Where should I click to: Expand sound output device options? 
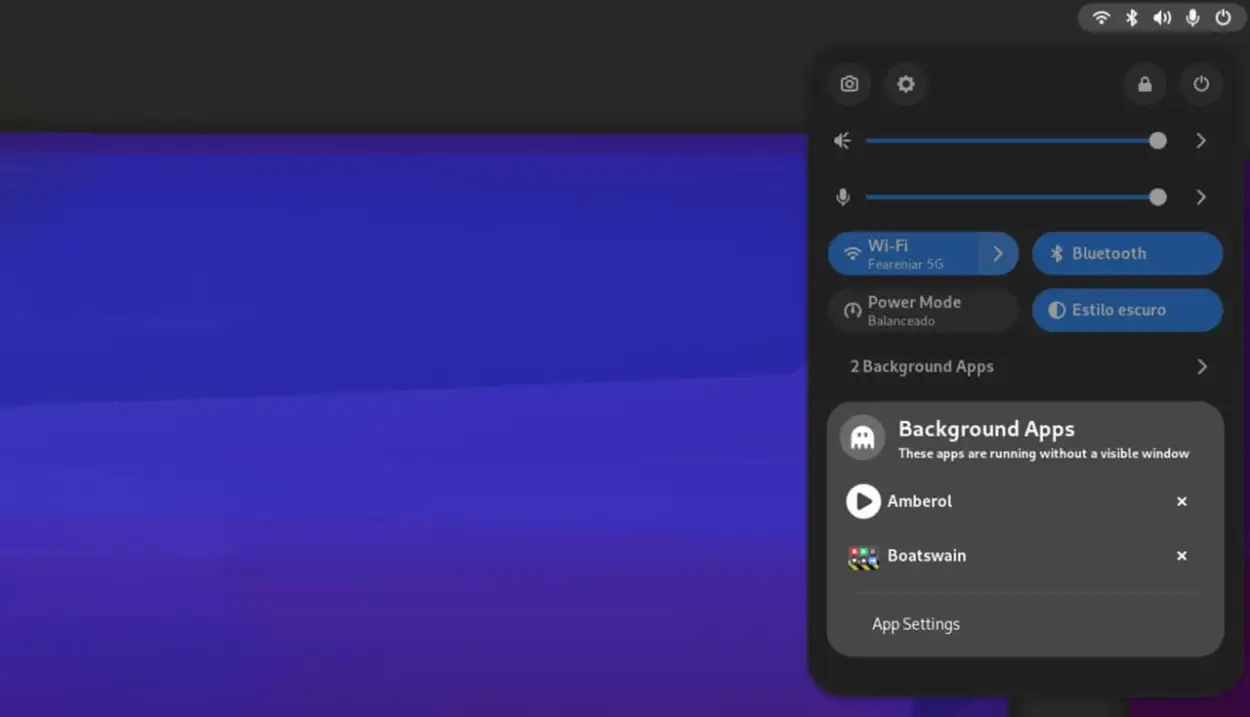pos(1201,141)
